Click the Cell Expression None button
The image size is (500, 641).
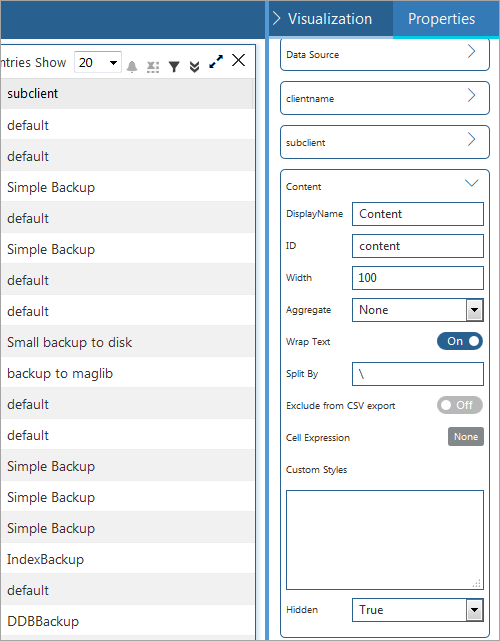tap(466, 437)
